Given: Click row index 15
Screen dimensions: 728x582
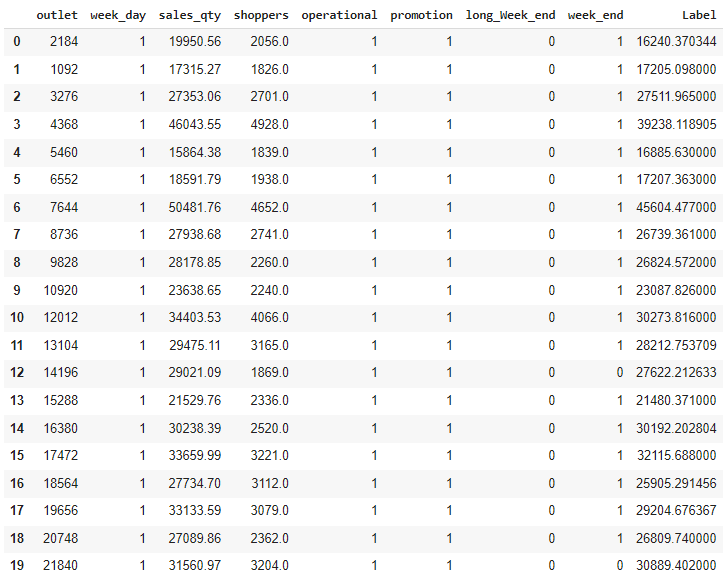Looking at the screenshot, I should (x=17, y=455).
